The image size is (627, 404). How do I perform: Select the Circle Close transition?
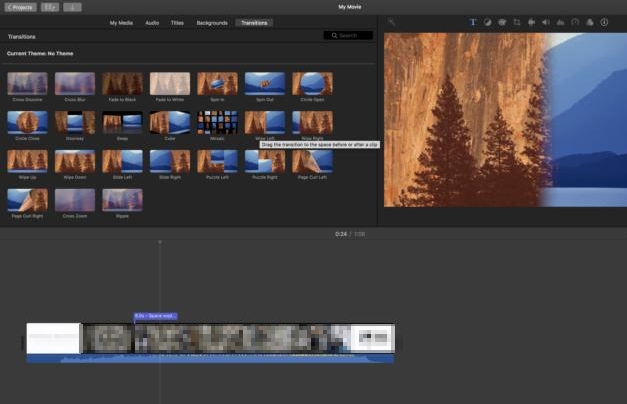27,122
